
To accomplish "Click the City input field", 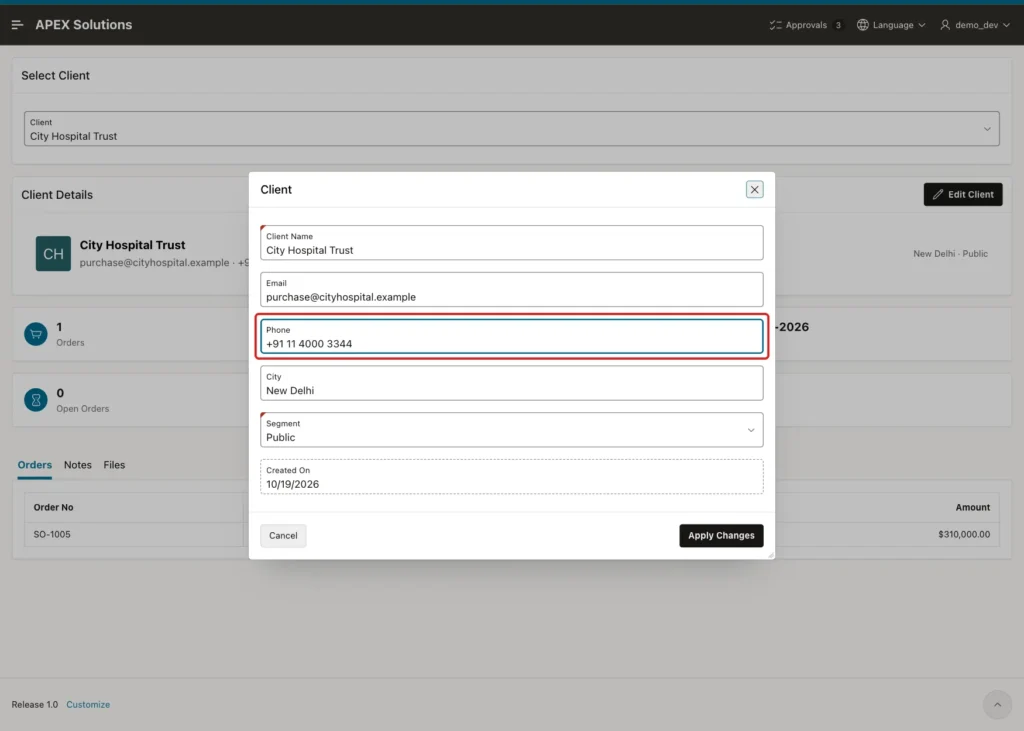I will [511, 383].
